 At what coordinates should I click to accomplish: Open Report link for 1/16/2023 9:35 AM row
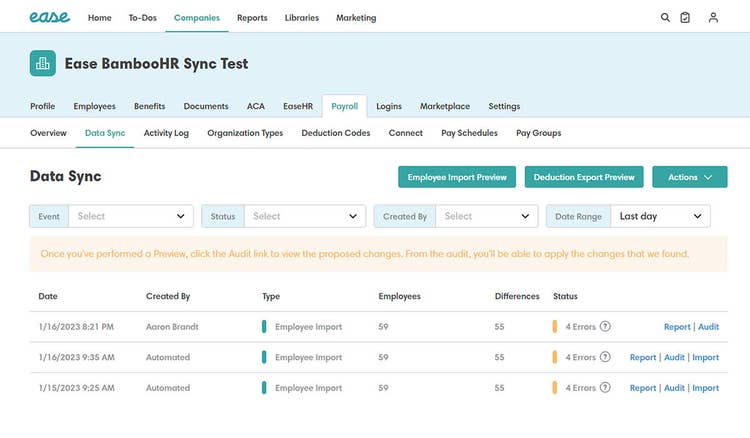[643, 357]
